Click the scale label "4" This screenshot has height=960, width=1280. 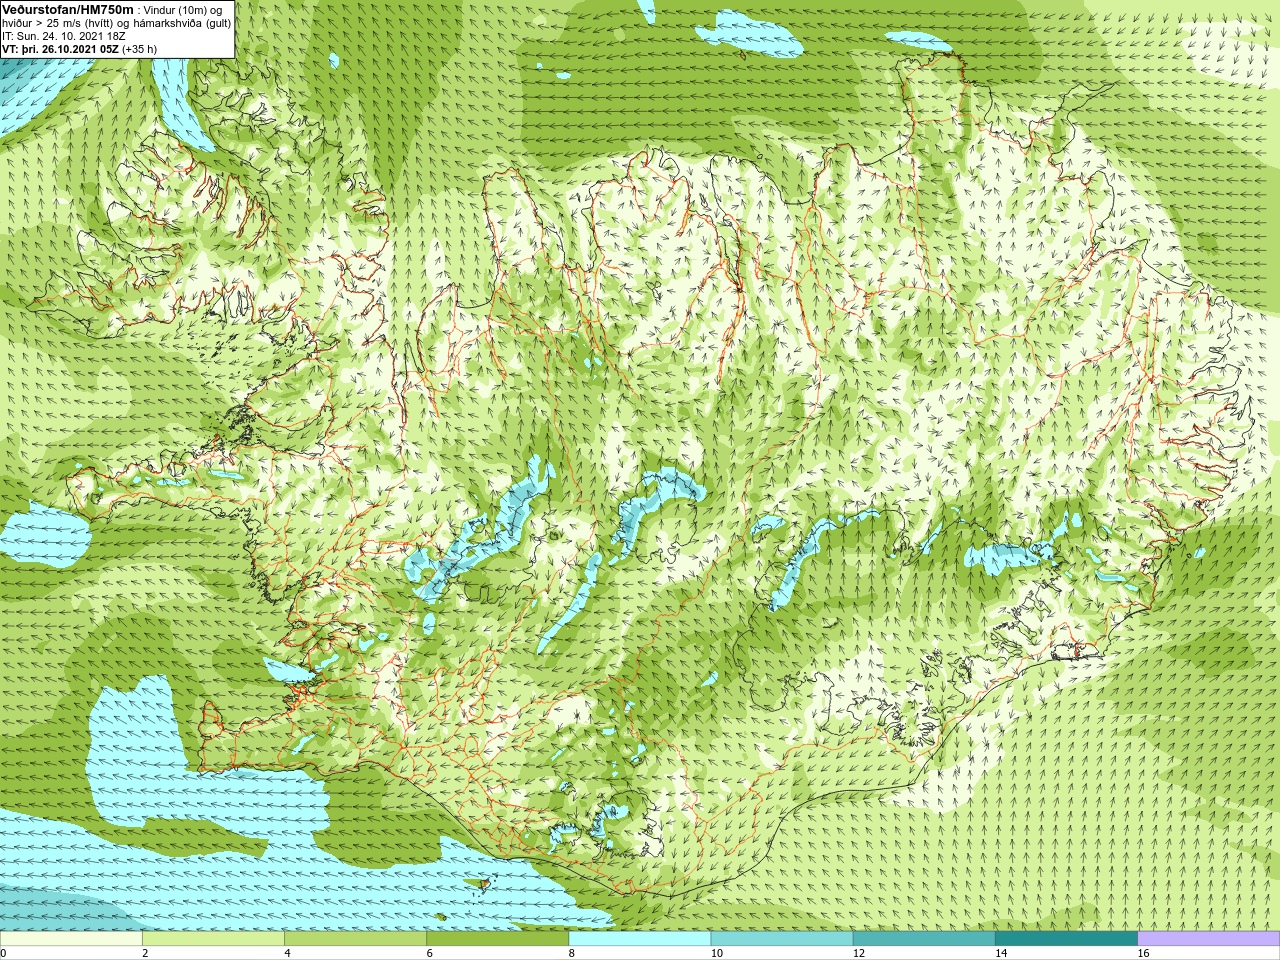(x=287, y=953)
